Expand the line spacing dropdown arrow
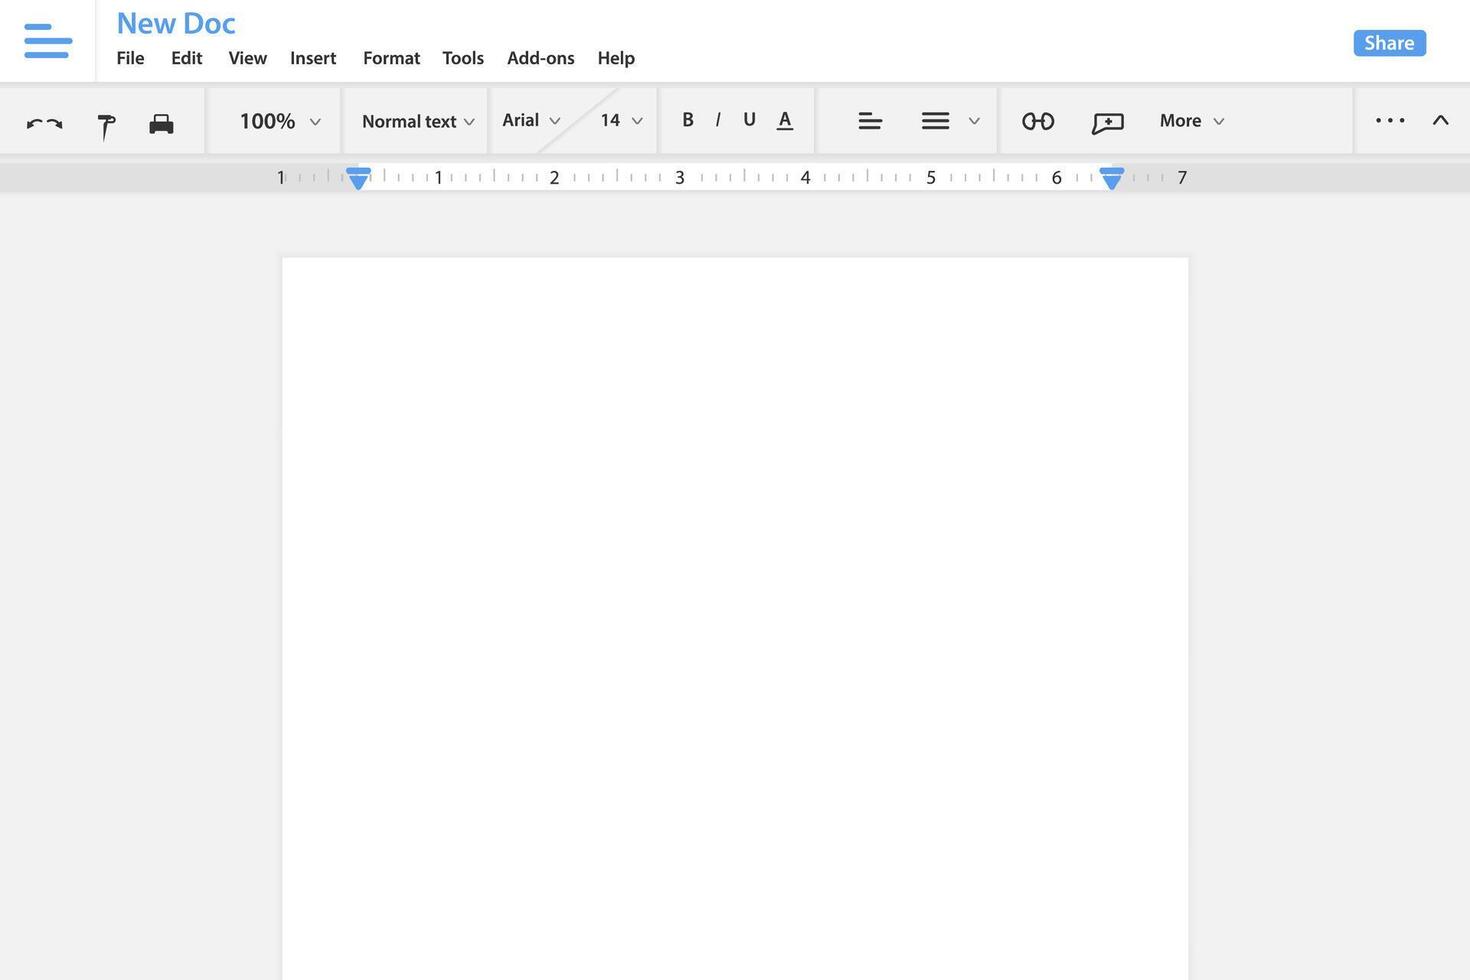 pos(974,121)
